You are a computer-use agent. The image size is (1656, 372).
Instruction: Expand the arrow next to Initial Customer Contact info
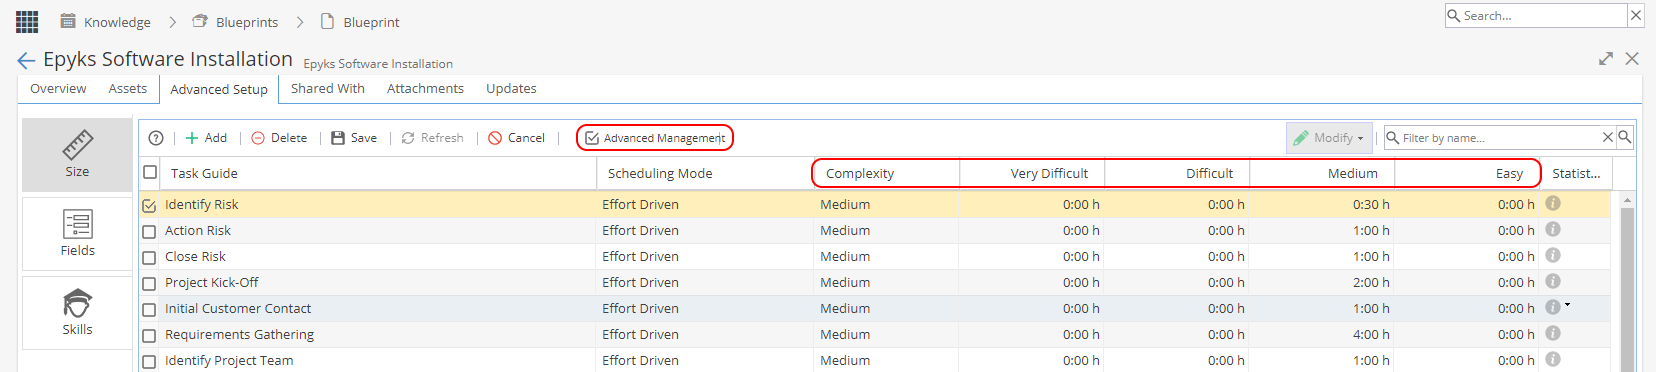point(1567,305)
